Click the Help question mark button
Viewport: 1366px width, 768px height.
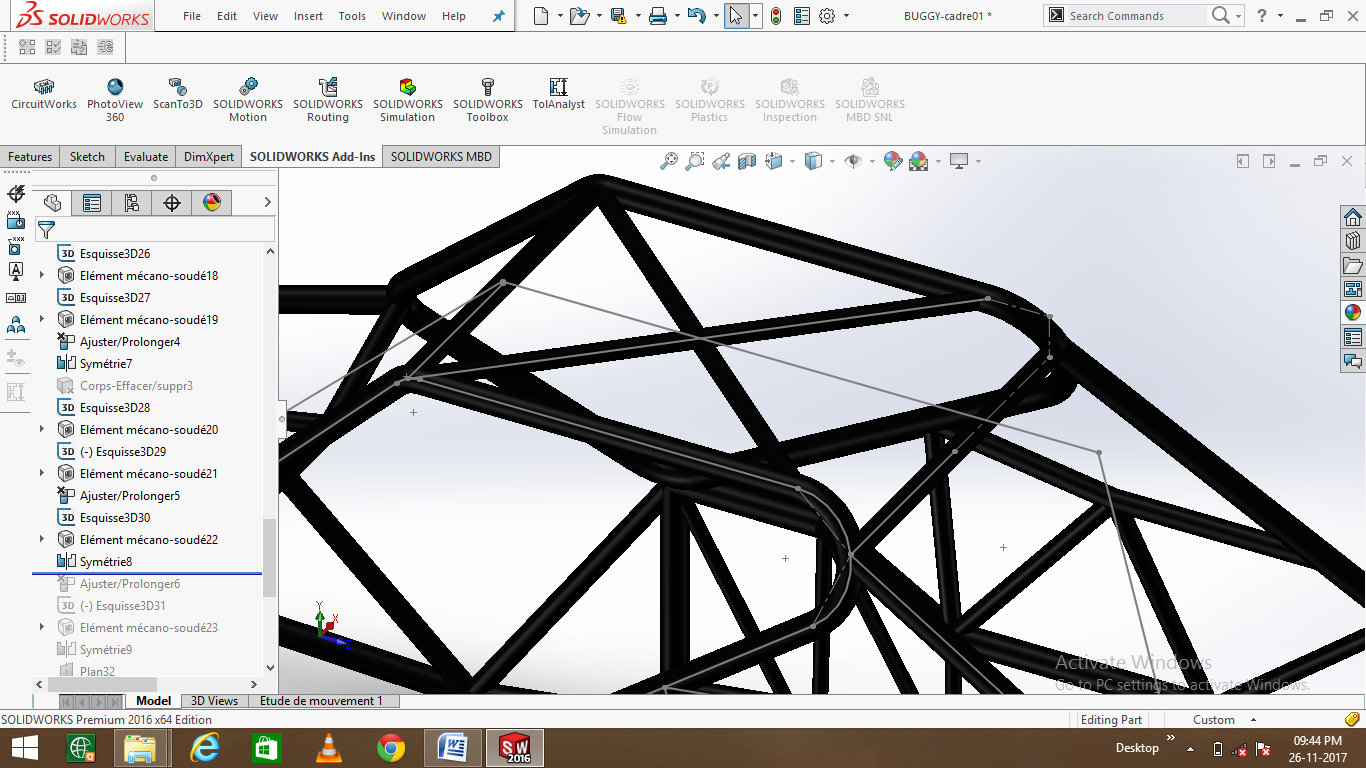click(1262, 15)
